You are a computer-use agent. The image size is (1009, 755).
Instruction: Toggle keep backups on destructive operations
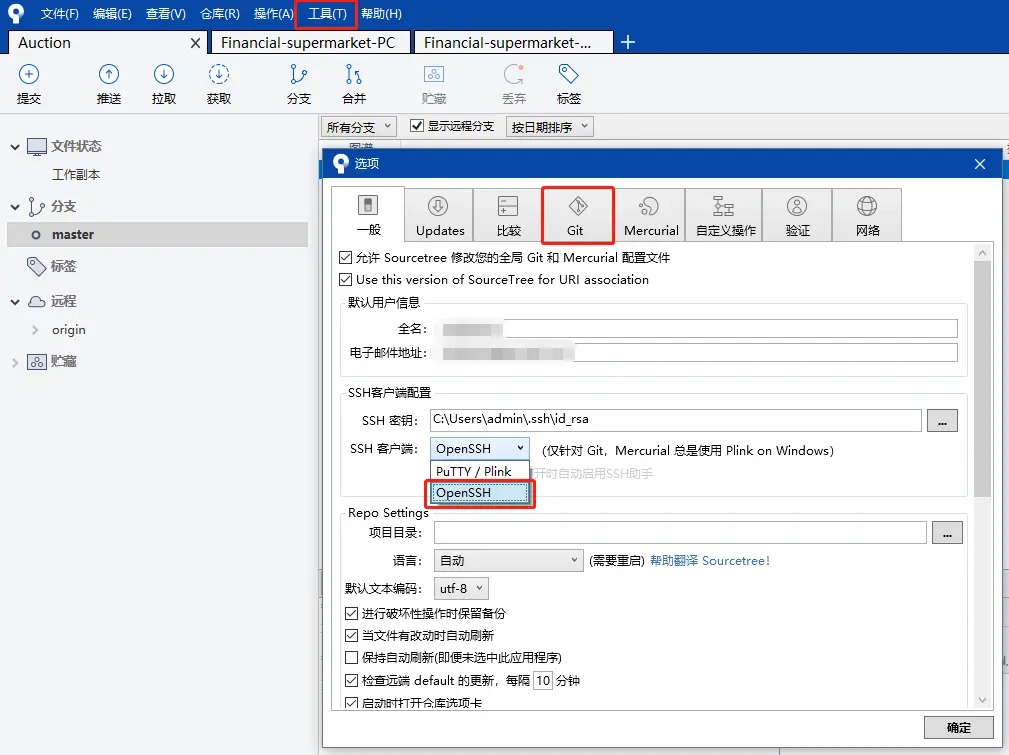351,613
